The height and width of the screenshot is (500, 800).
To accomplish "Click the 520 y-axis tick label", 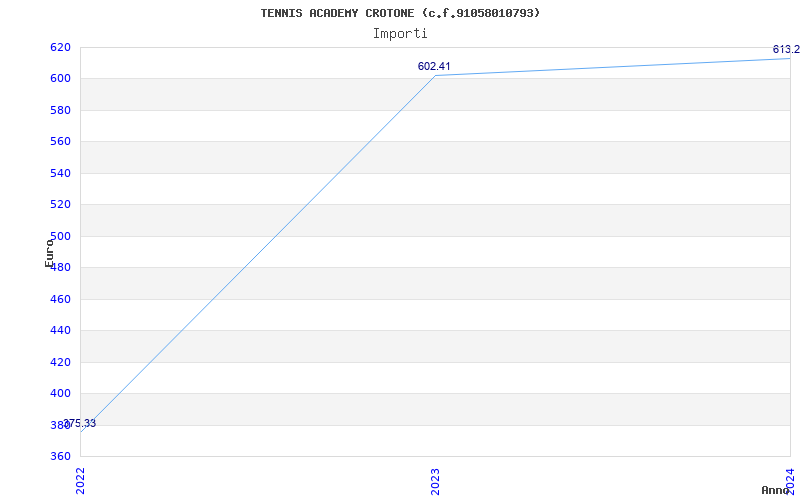I will 60,205.
